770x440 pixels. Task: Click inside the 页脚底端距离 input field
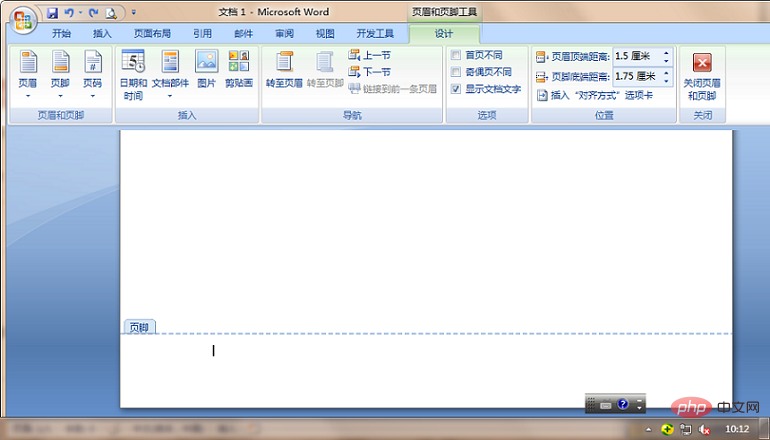click(x=634, y=76)
